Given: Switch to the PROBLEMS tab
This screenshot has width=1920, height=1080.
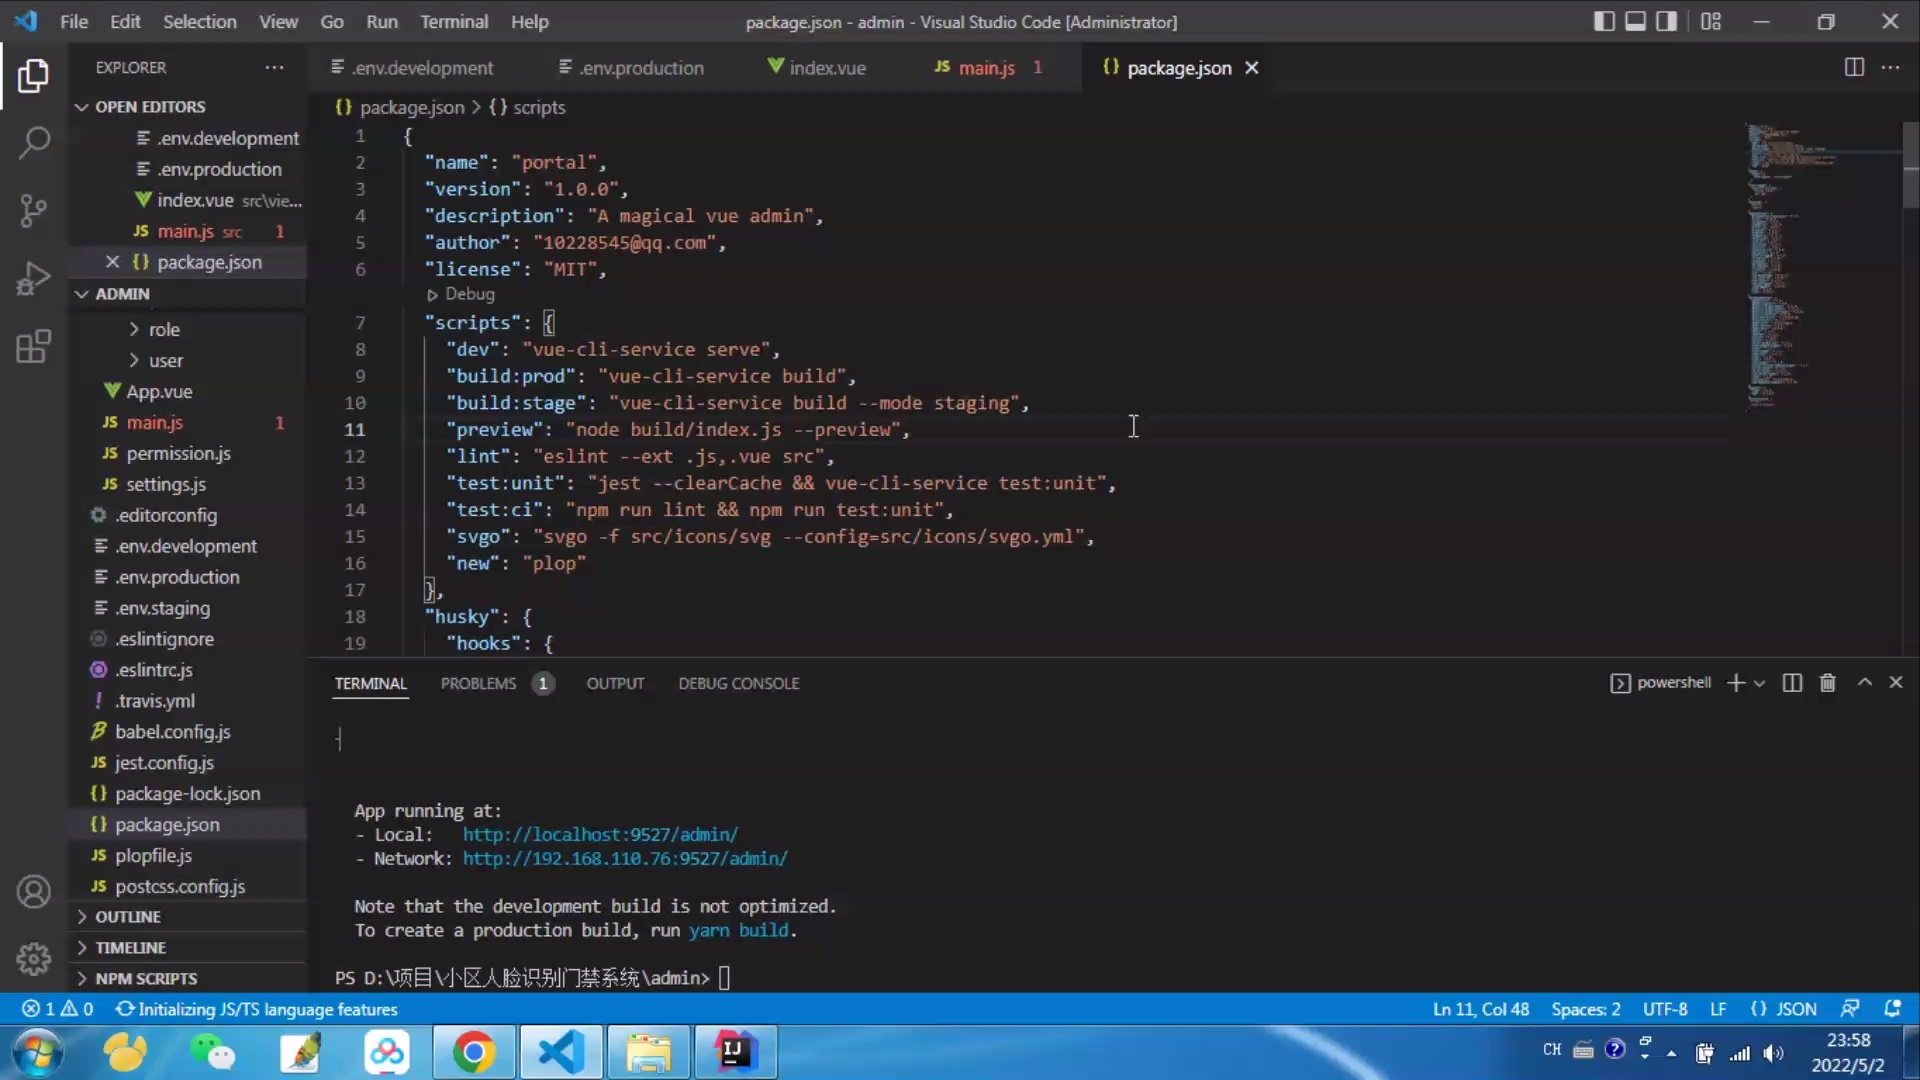Looking at the screenshot, I should click(x=478, y=683).
